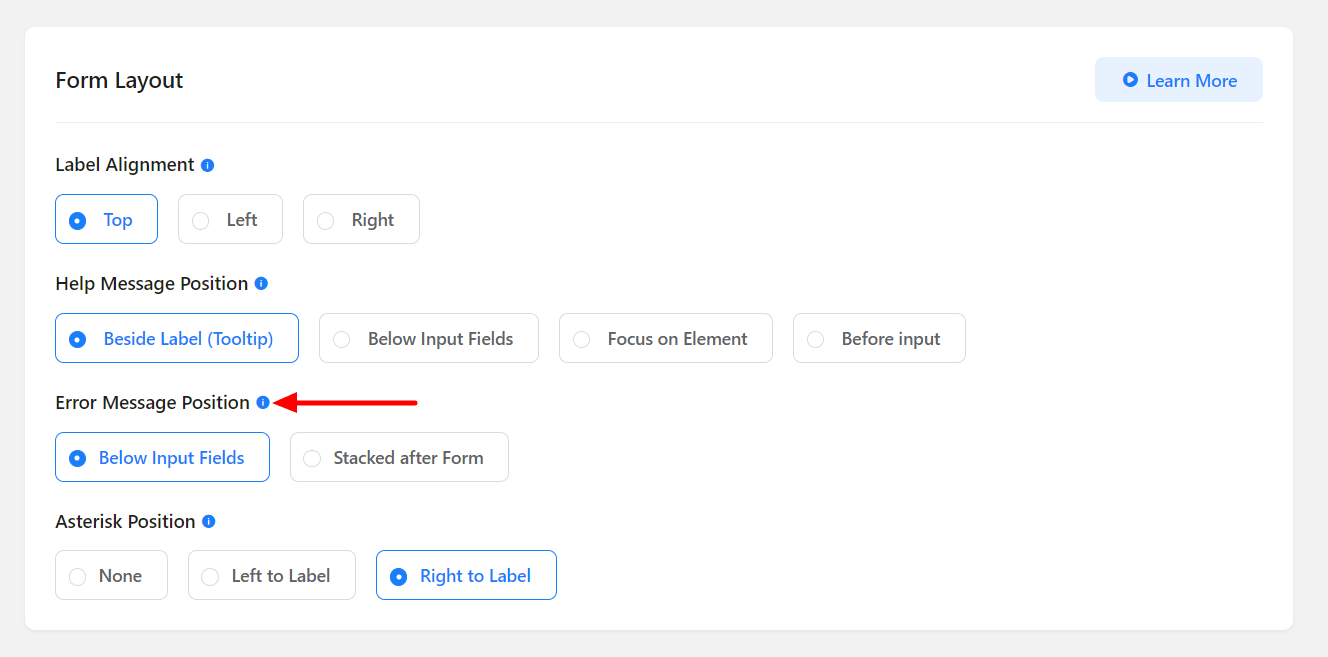Choose Below Input Fields help message option

click(x=429, y=339)
